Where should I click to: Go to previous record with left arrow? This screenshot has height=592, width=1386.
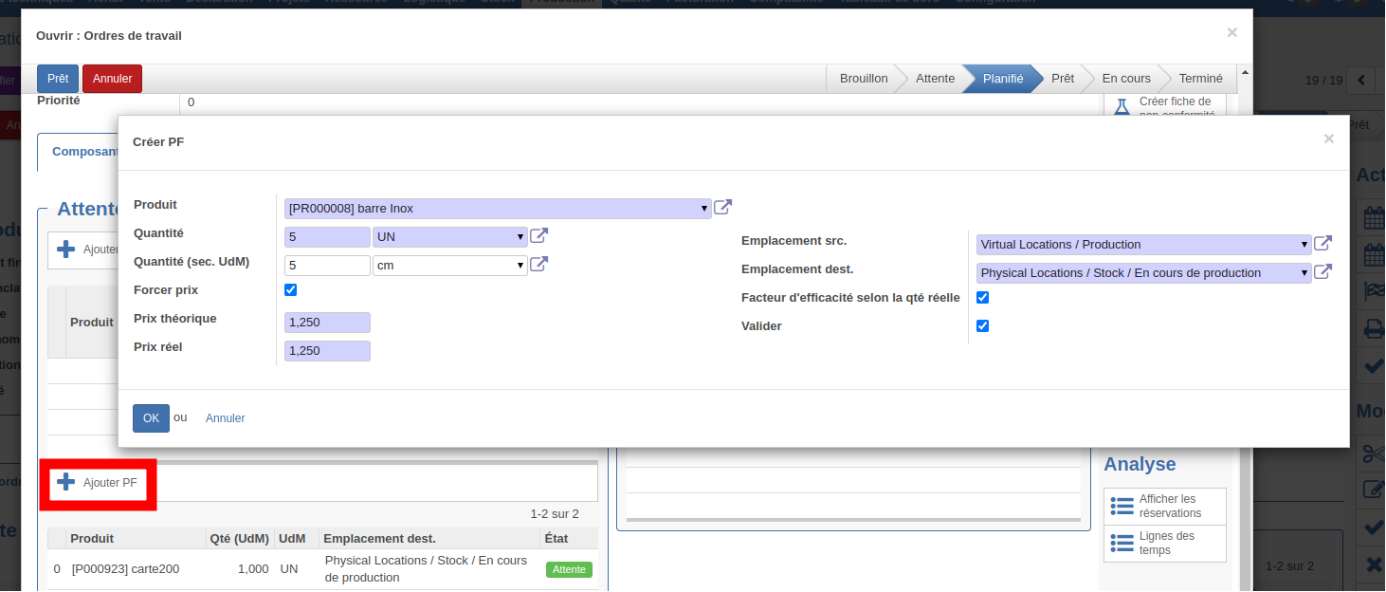click(x=1361, y=80)
